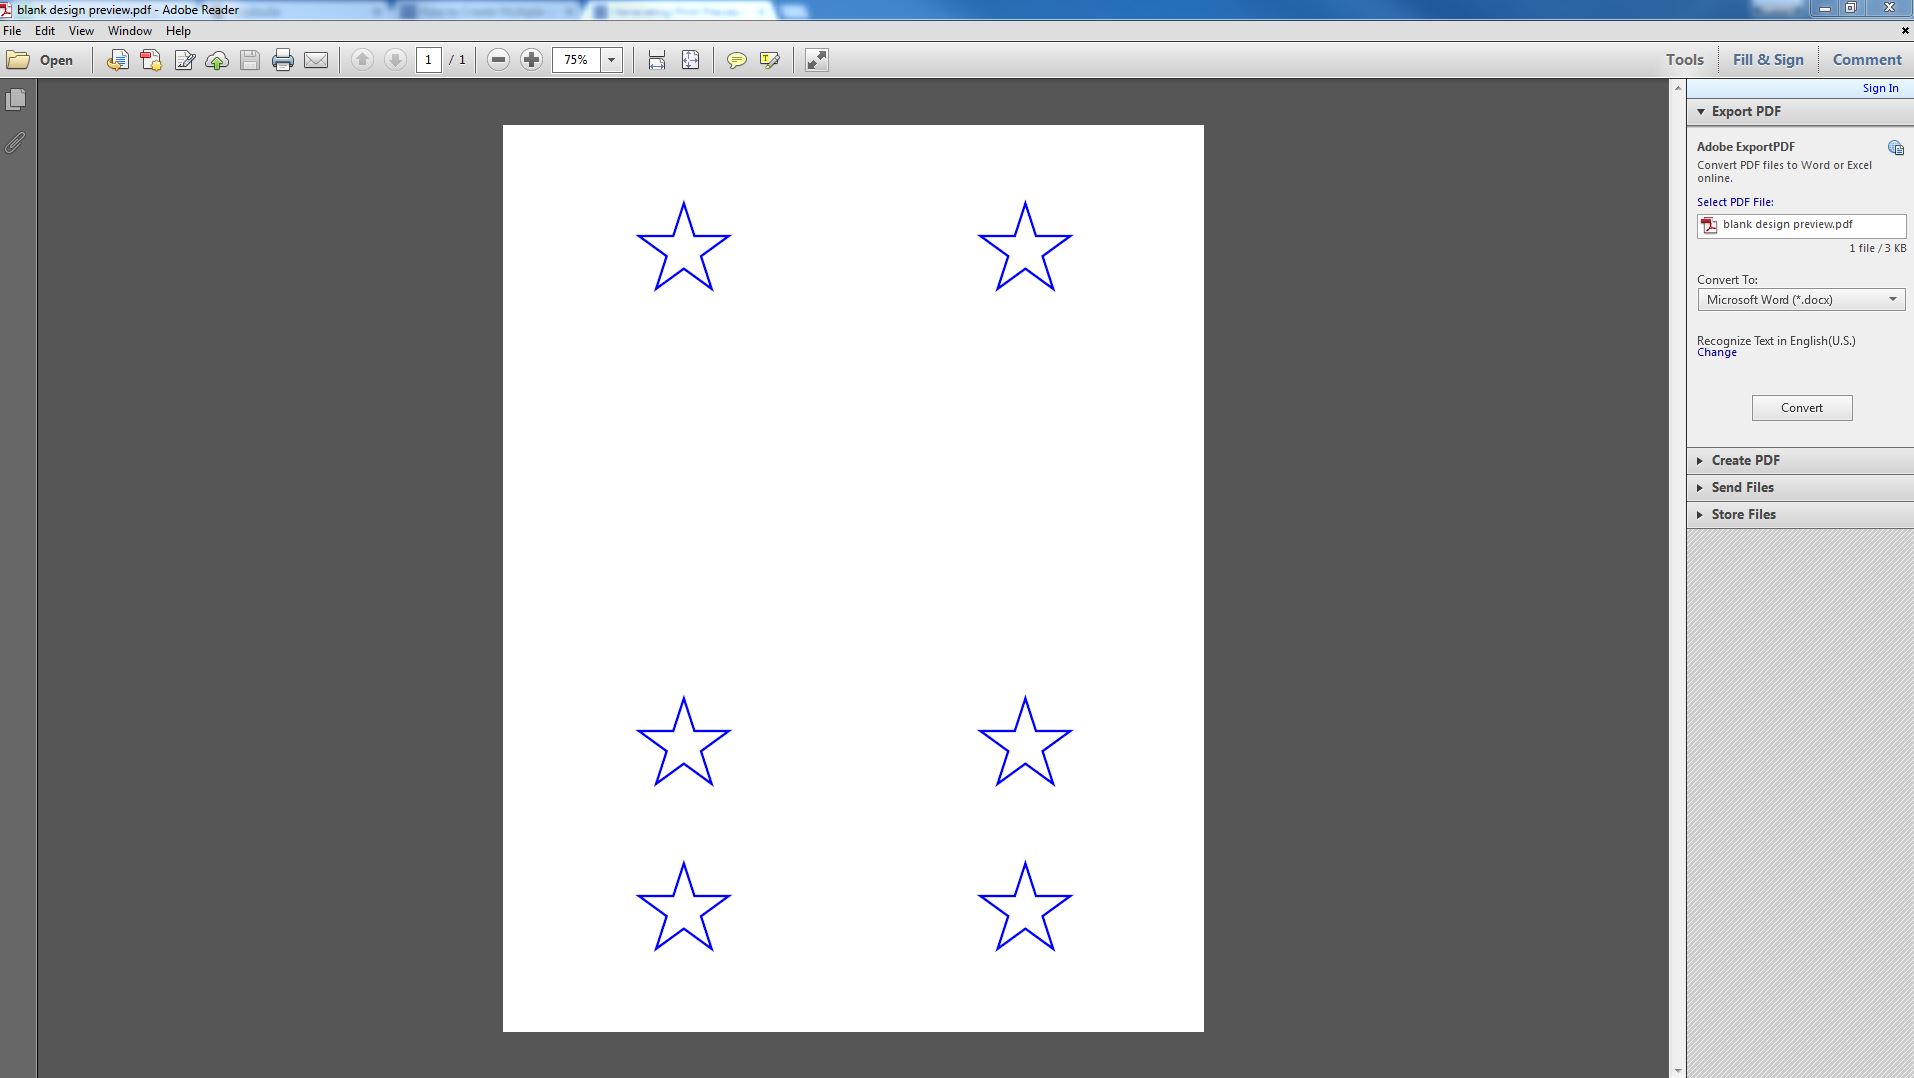1914x1078 pixels.
Task: Print the current PDF document
Action: point(283,60)
